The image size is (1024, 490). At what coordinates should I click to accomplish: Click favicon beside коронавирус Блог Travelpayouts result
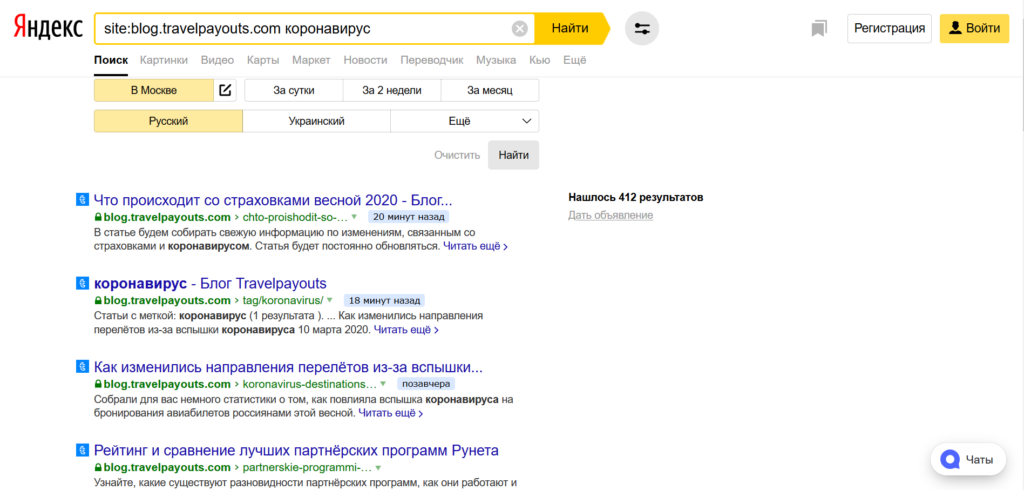(82, 283)
